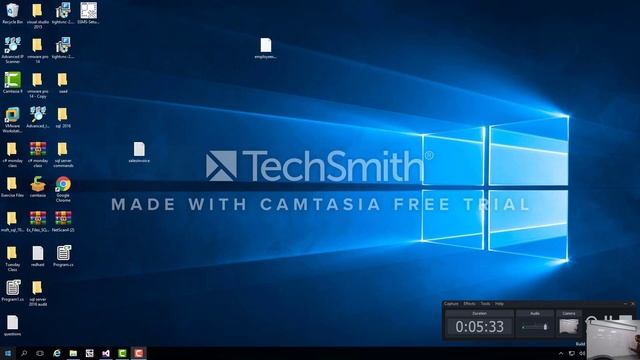The width and height of the screenshot is (640, 360).
Task: Open Task View from the taskbar
Action: (x=40, y=353)
